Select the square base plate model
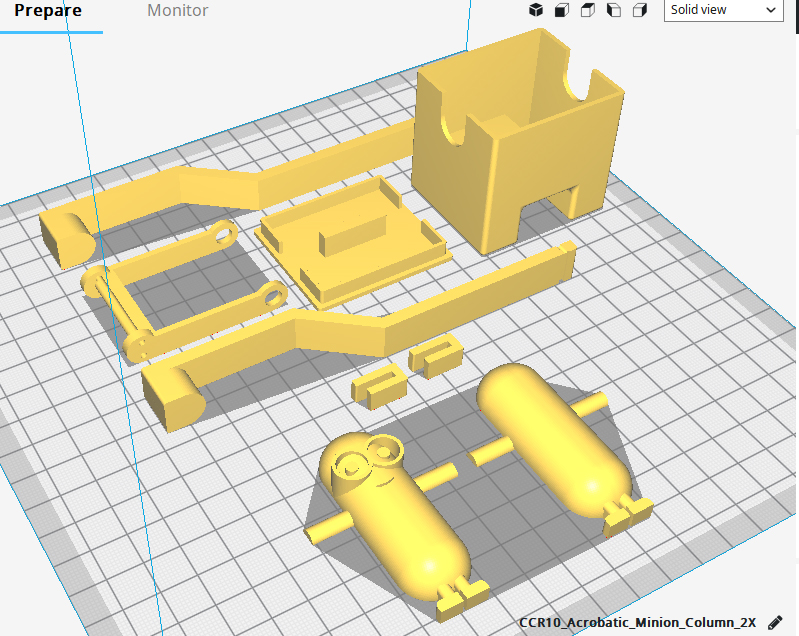Viewport: 799px width, 636px height. point(354,244)
